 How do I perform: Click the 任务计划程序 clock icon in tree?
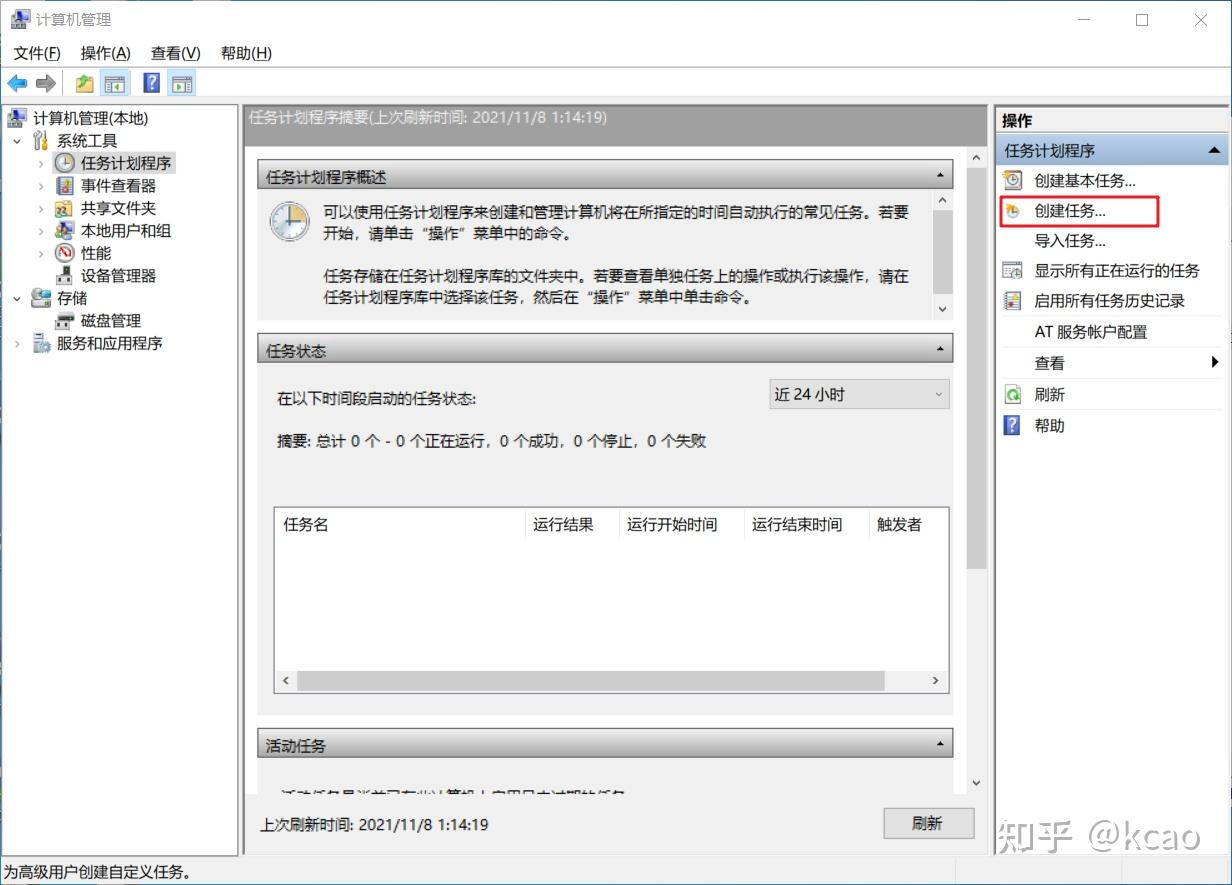64,163
